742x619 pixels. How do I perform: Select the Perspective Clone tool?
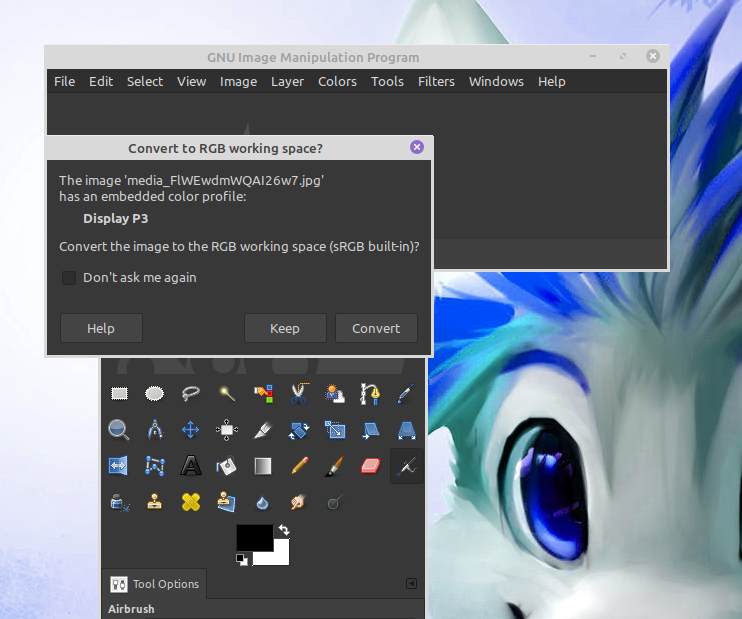[x=227, y=502]
